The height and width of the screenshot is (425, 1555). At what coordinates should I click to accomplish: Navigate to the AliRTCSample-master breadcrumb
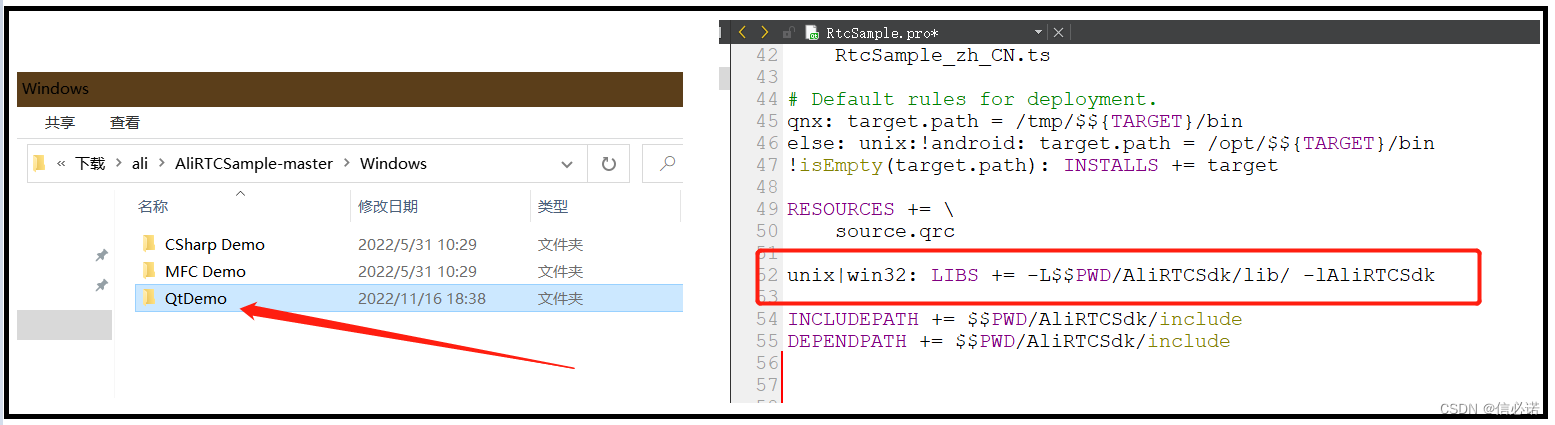(x=254, y=163)
